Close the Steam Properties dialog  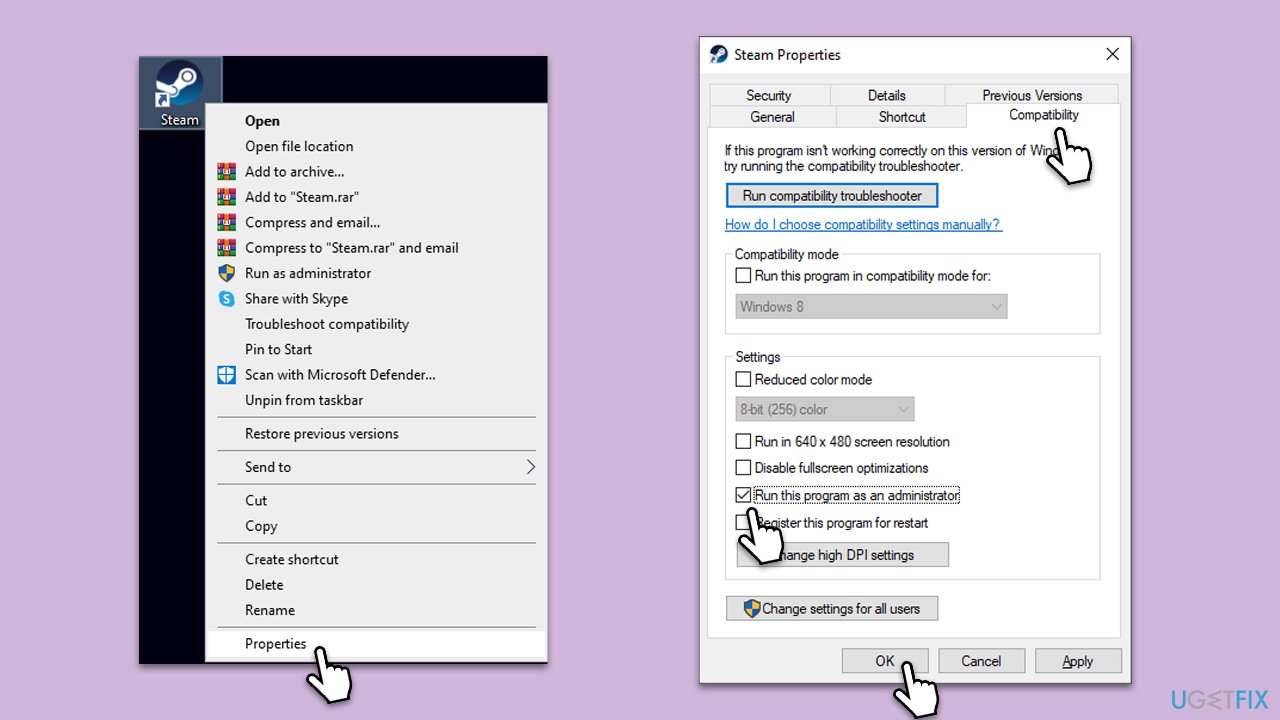(1112, 54)
